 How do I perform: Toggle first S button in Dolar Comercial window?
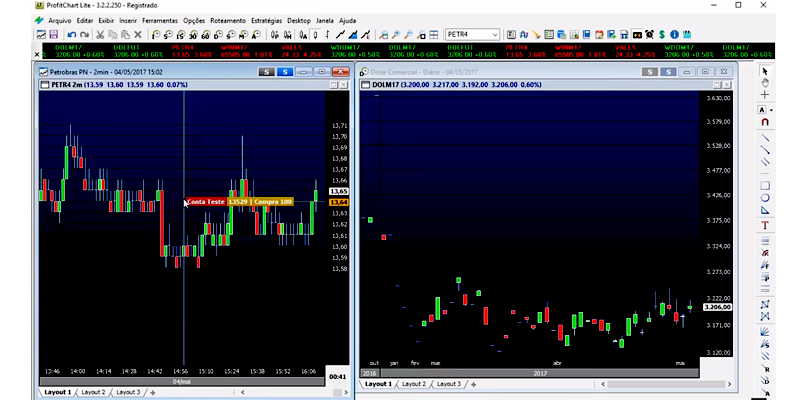(649, 72)
